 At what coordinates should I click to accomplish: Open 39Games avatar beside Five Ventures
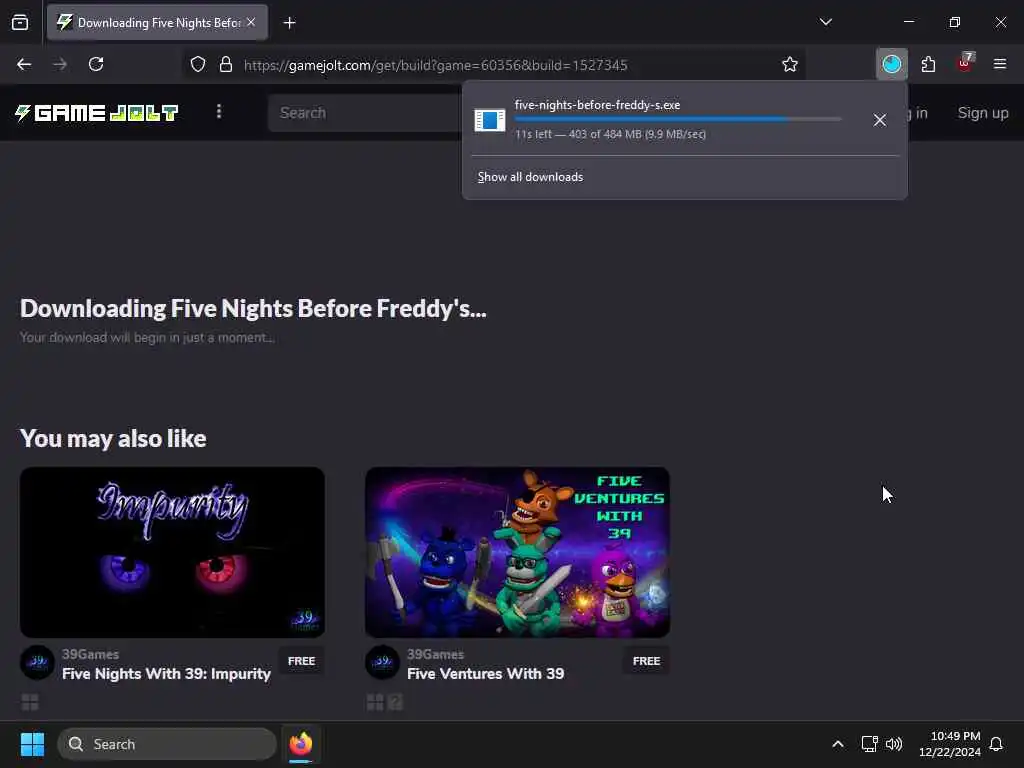382,663
